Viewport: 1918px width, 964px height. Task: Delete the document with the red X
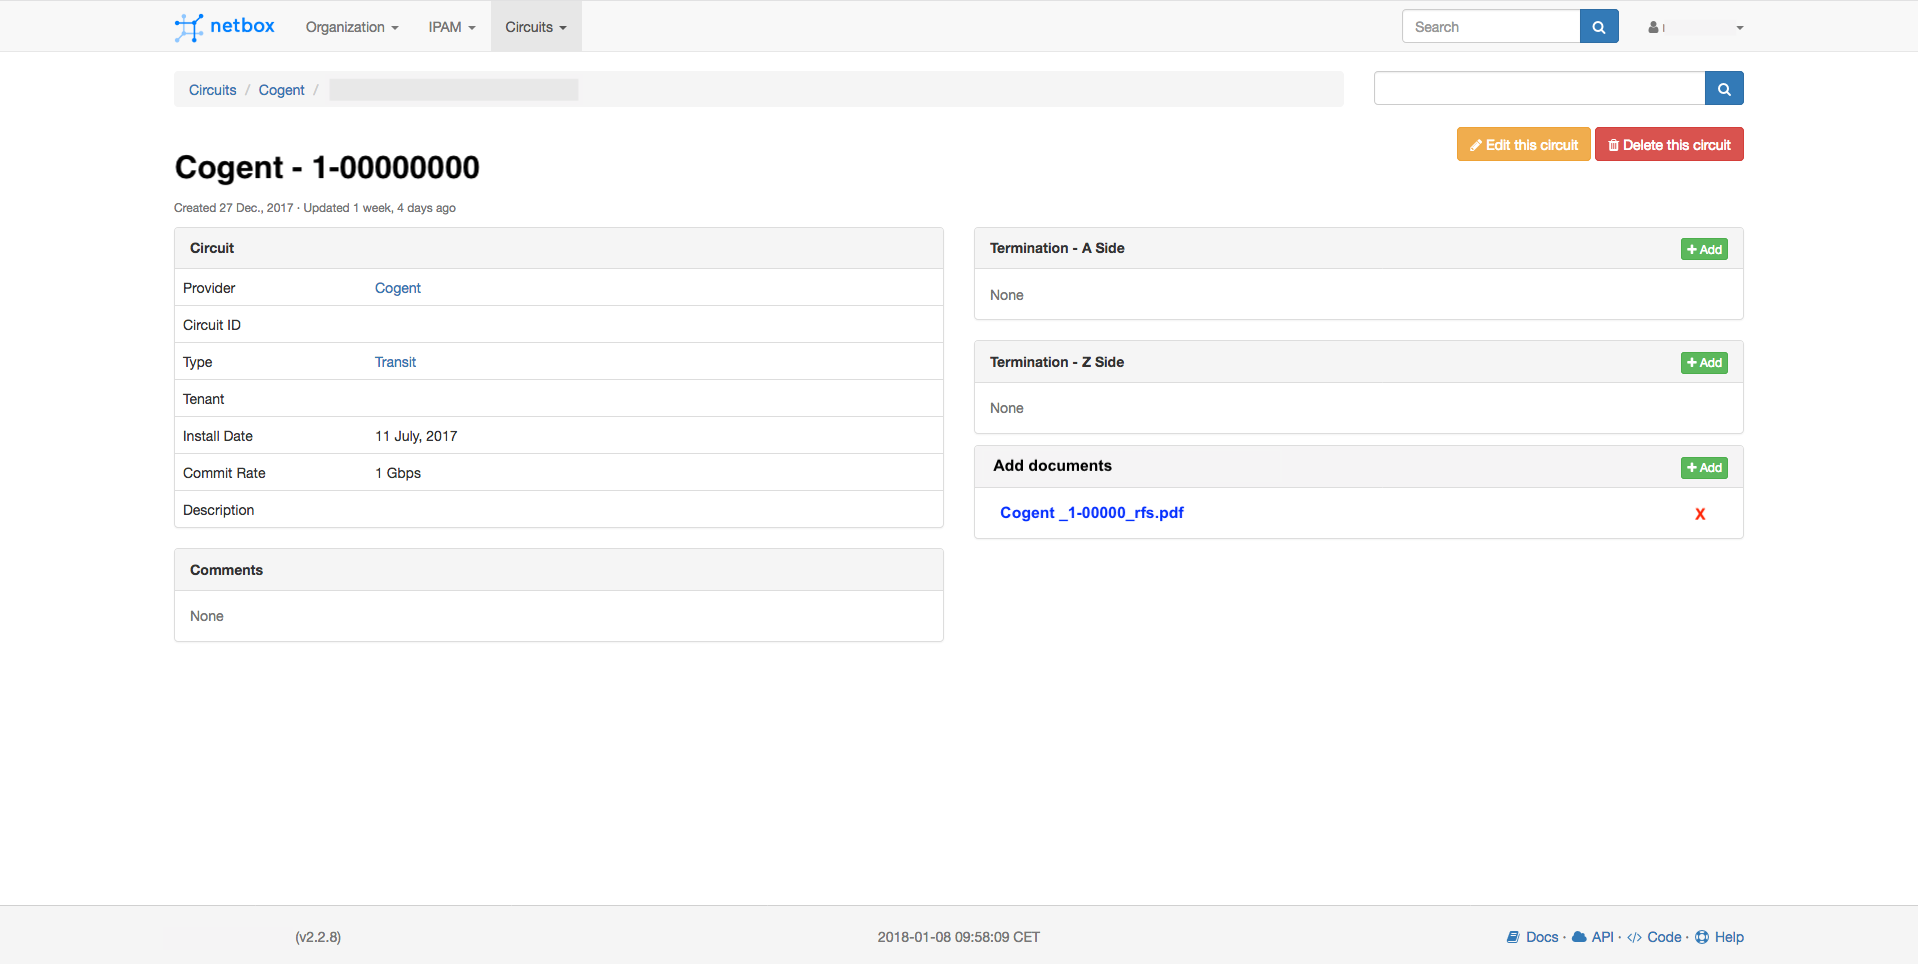[x=1700, y=514]
